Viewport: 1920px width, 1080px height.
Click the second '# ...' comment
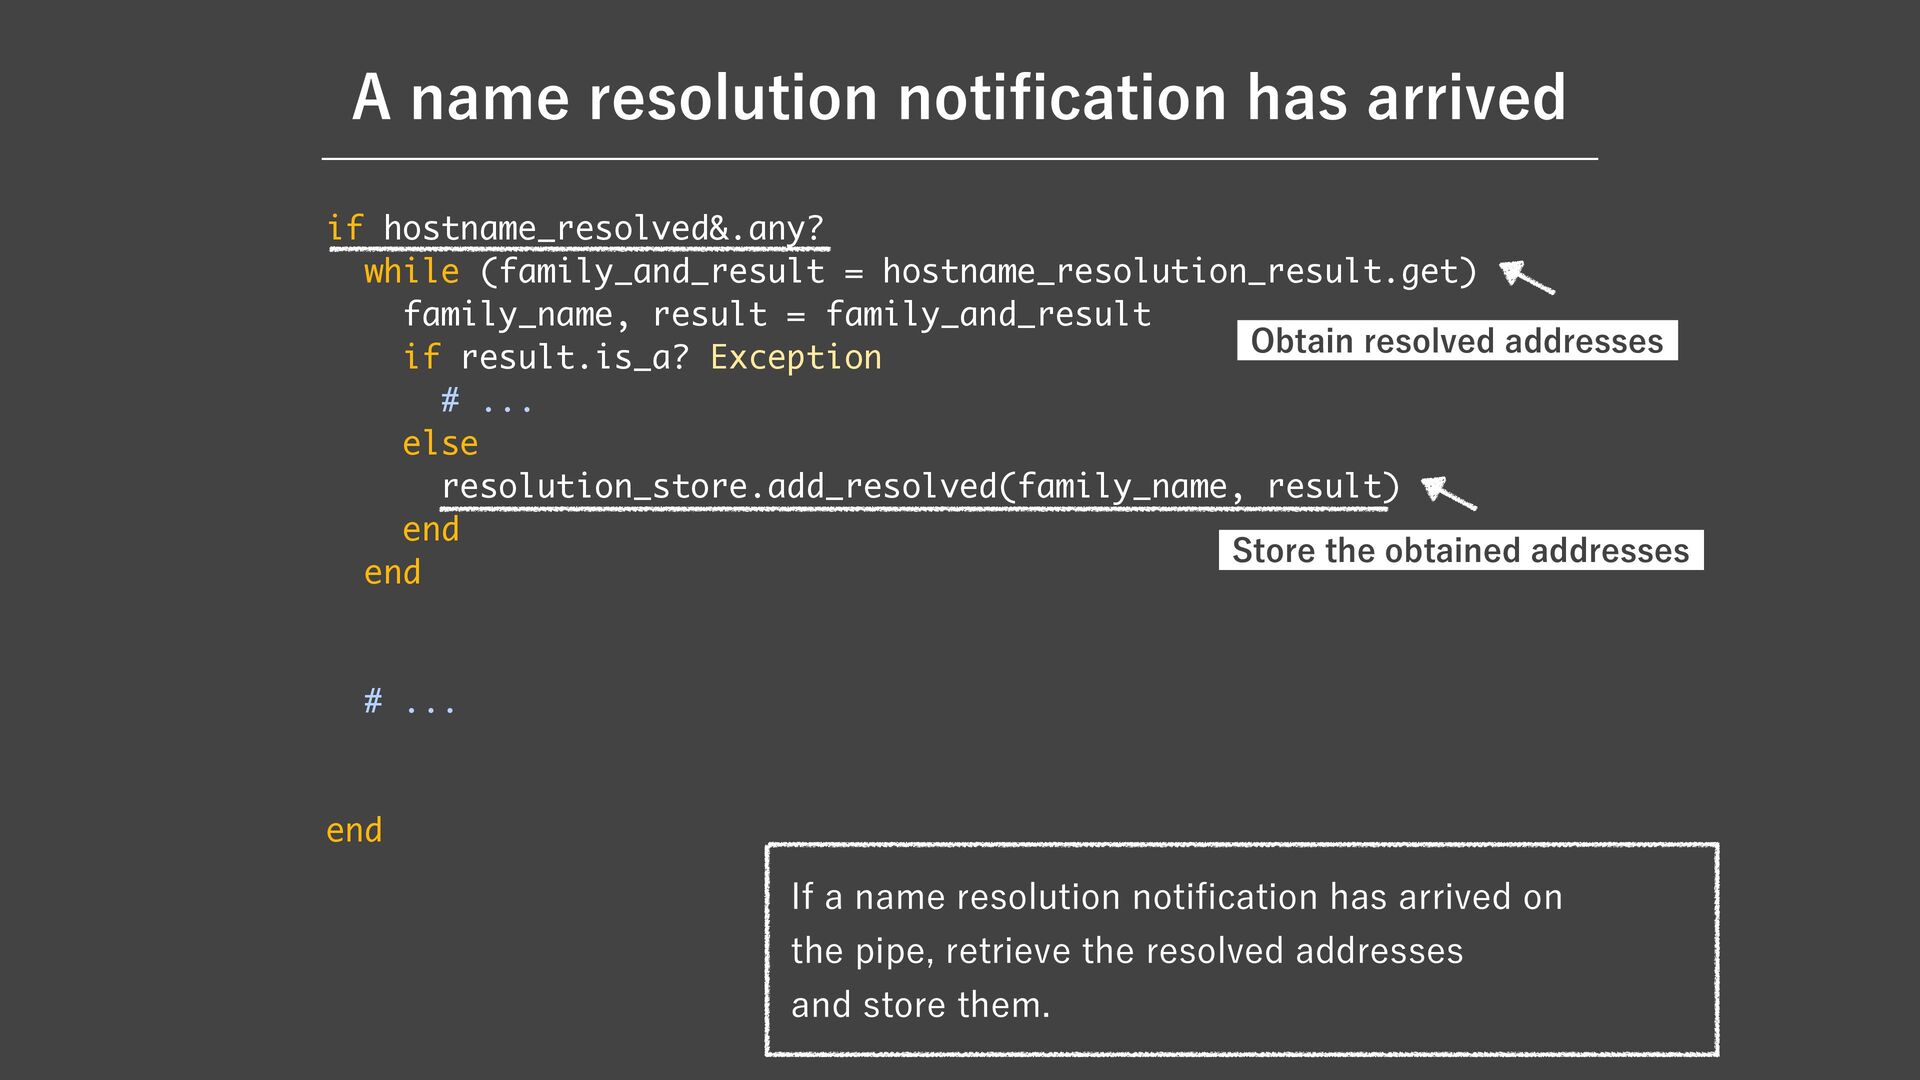tap(410, 703)
